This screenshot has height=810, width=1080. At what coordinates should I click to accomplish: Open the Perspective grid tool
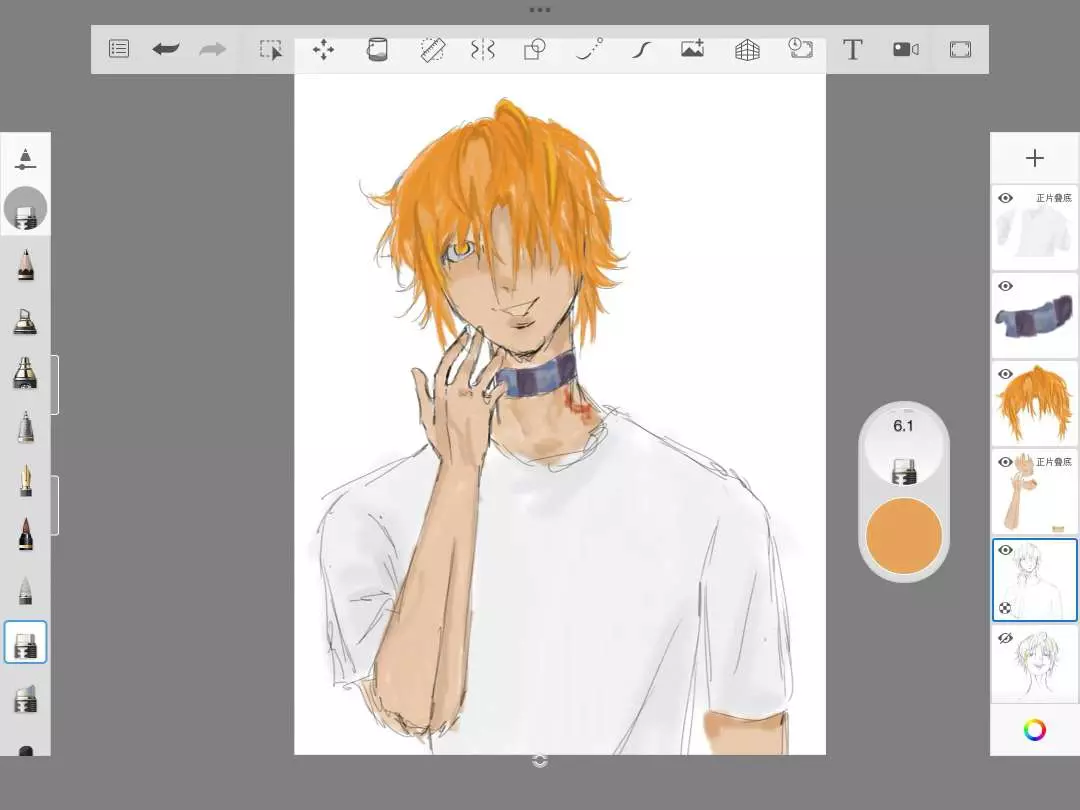[x=747, y=49]
